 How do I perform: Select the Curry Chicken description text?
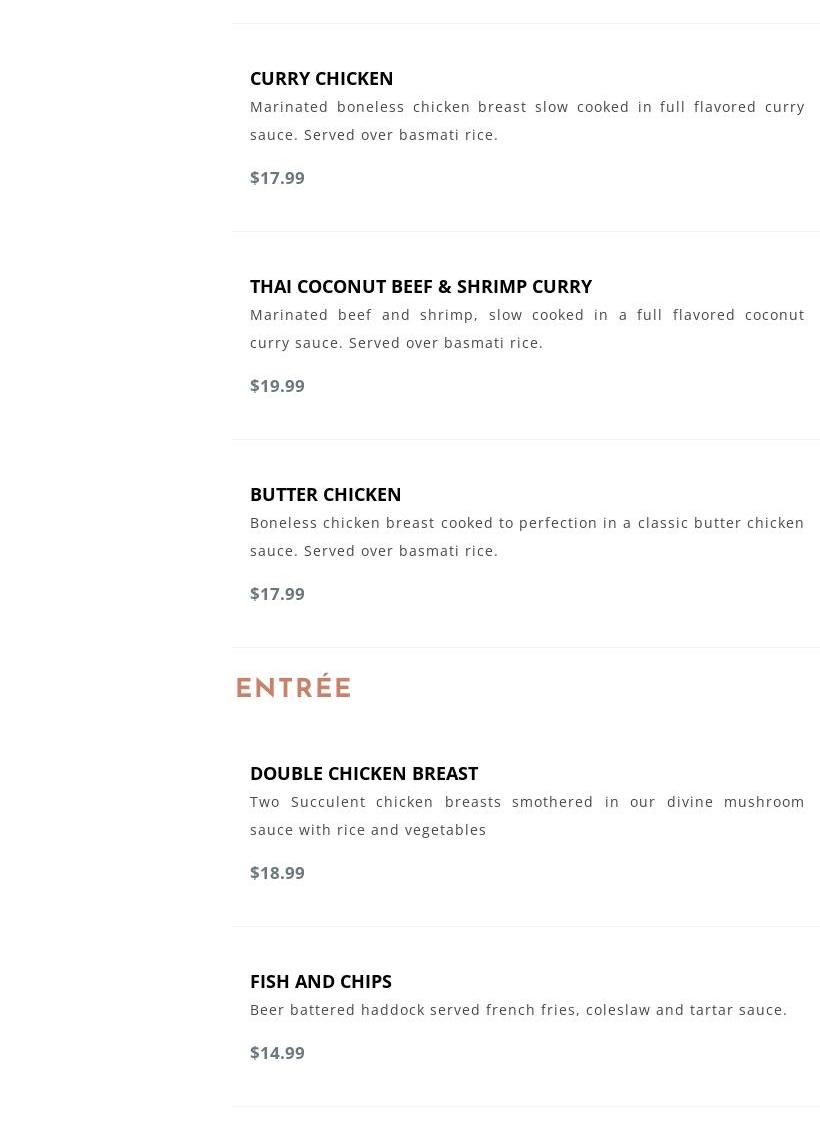pos(526,120)
